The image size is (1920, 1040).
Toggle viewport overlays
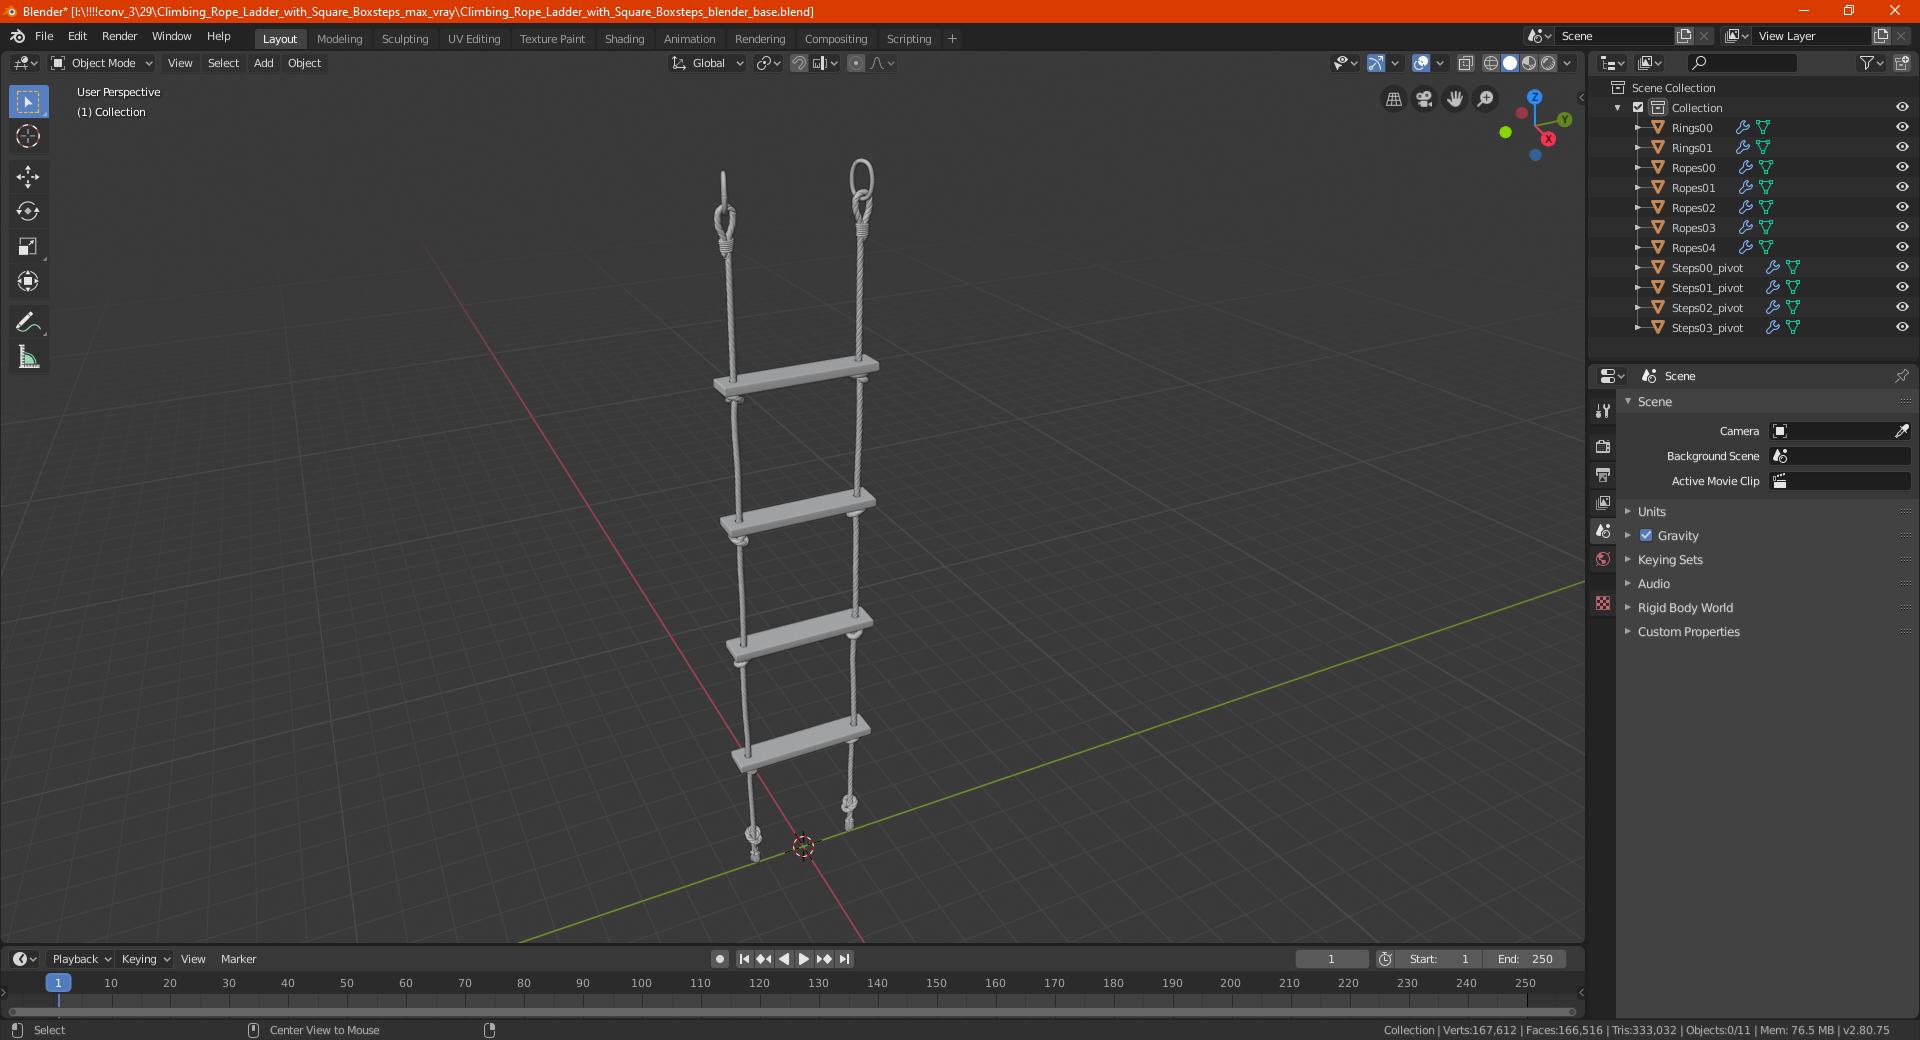tap(1420, 63)
